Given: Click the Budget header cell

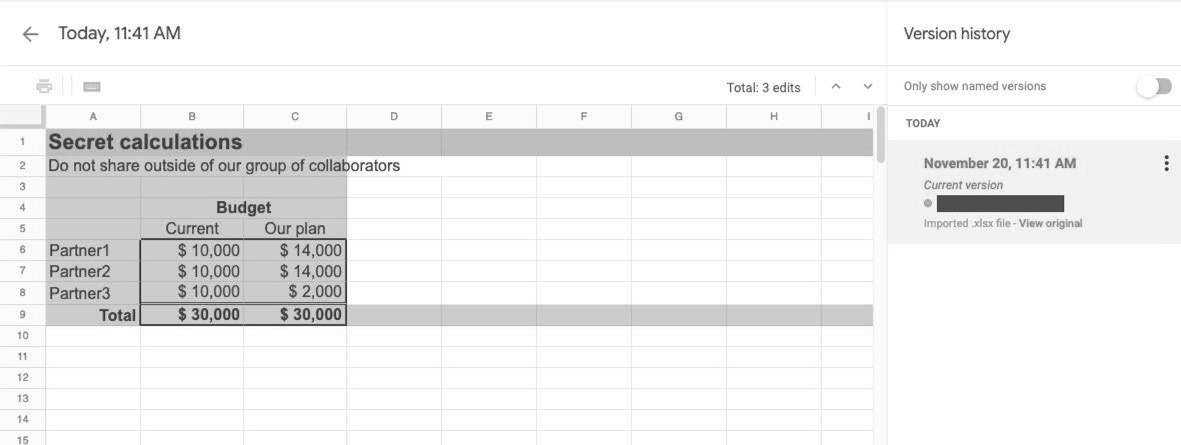Looking at the screenshot, I should pos(243,208).
